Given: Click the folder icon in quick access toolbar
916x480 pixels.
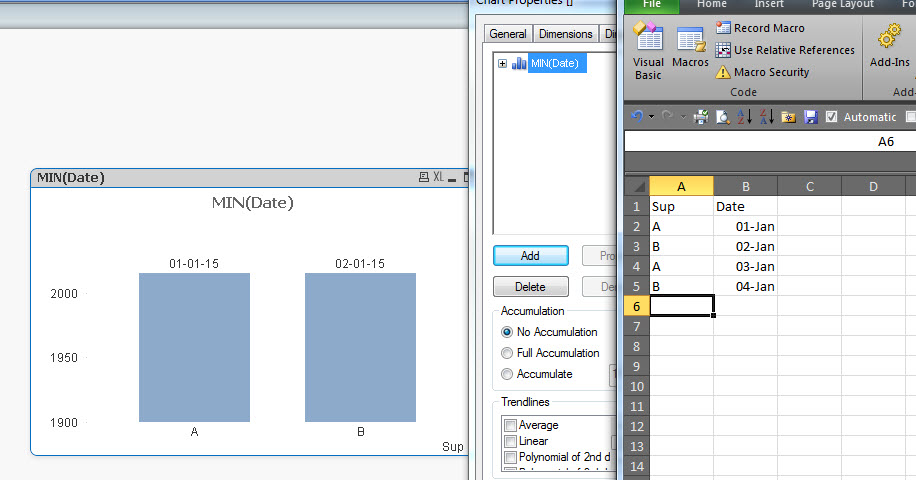Looking at the screenshot, I should point(788,117).
